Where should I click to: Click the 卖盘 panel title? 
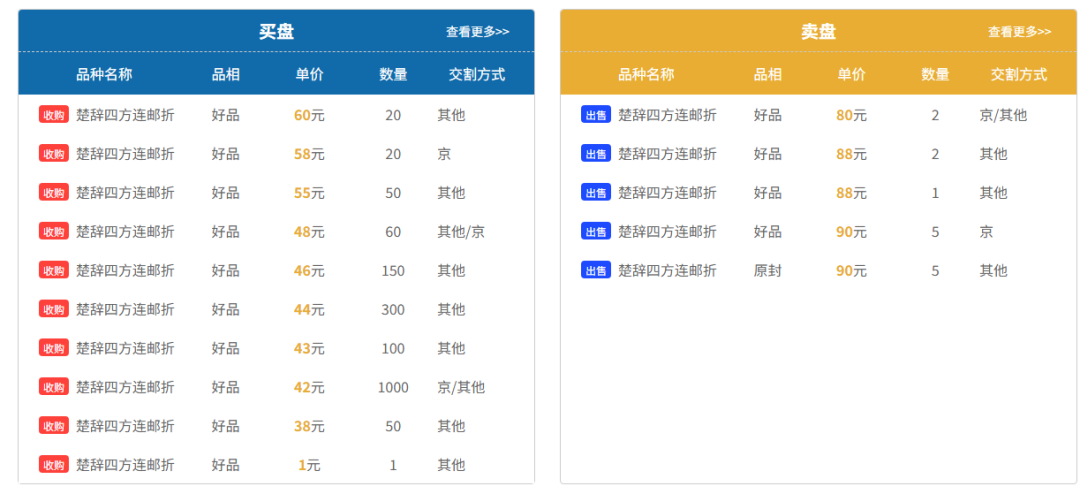tap(818, 32)
